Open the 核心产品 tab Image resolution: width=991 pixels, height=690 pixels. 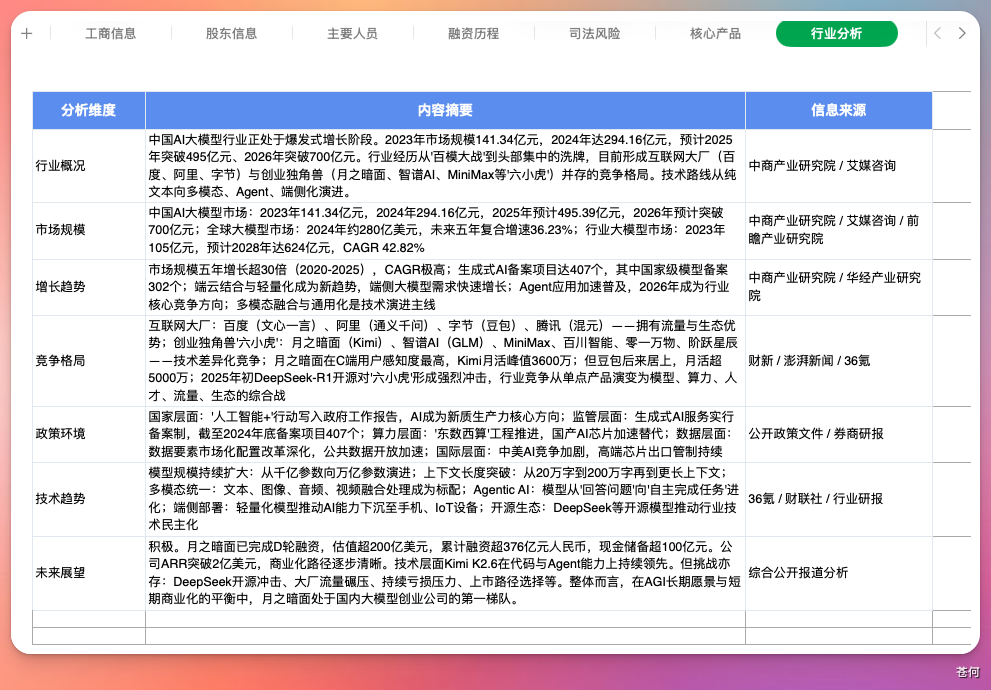pos(715,33)
